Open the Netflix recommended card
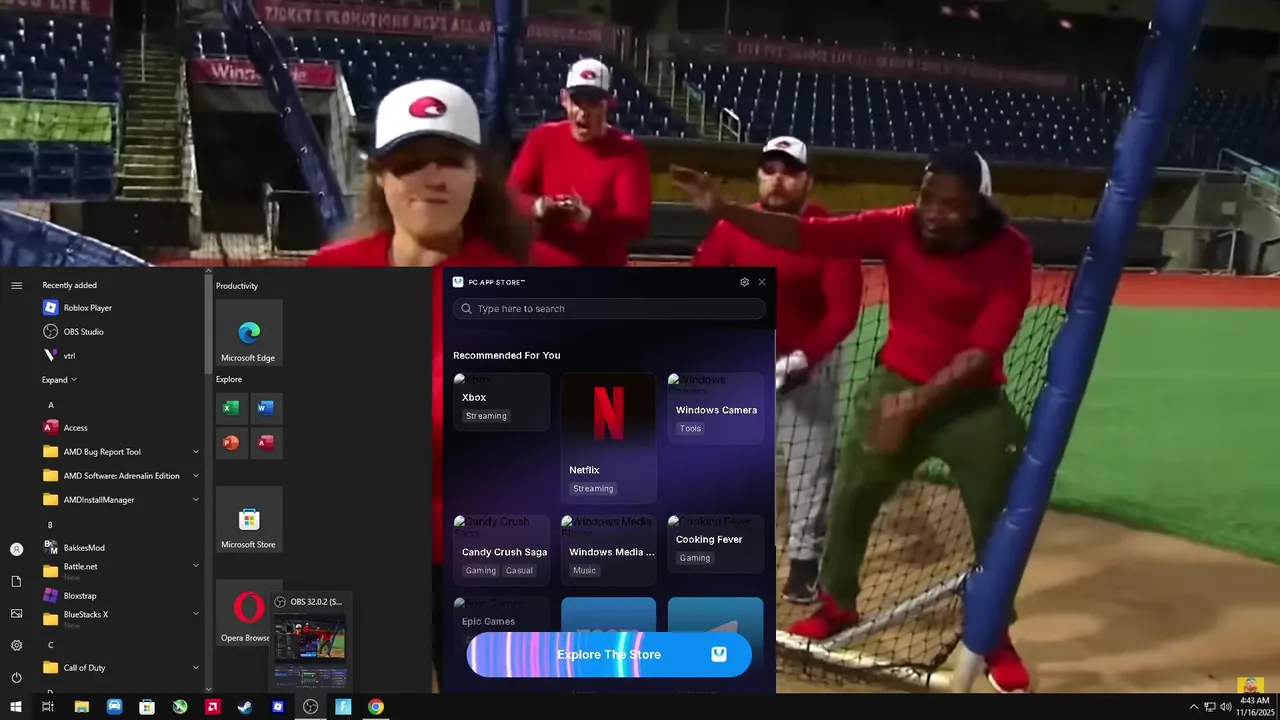Image resolution: width=1280 pixels, height=720 pixels. coord(608,438)
